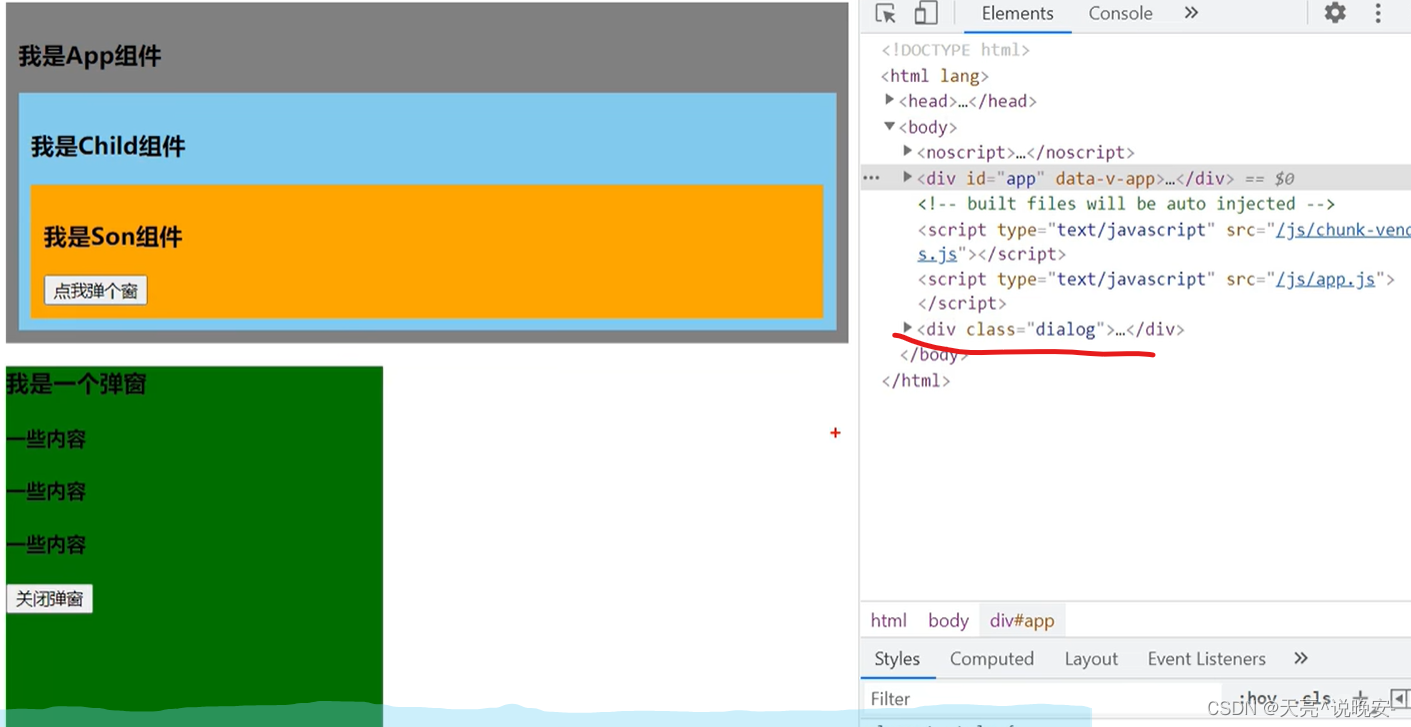Show more DevTools tabs chevron
This screenshot has width=1411, height=727.
(1191, 13)
